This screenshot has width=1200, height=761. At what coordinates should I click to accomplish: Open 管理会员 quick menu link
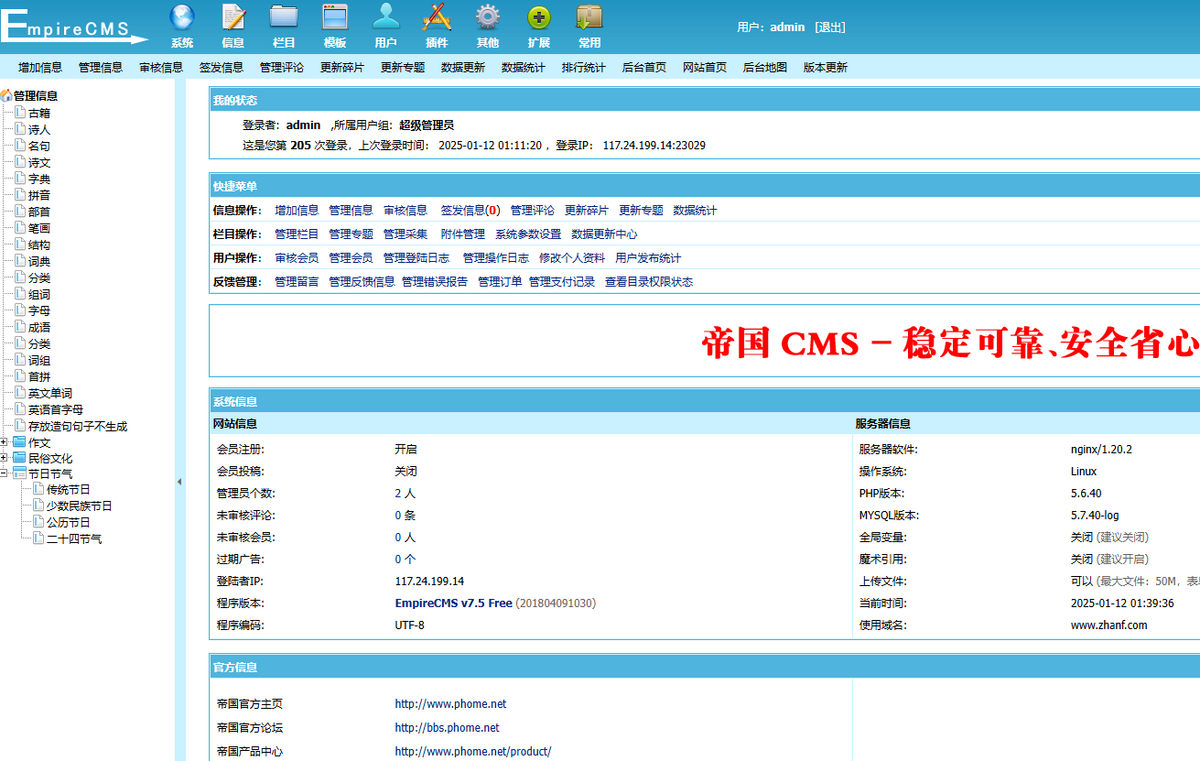pos(351,258)
